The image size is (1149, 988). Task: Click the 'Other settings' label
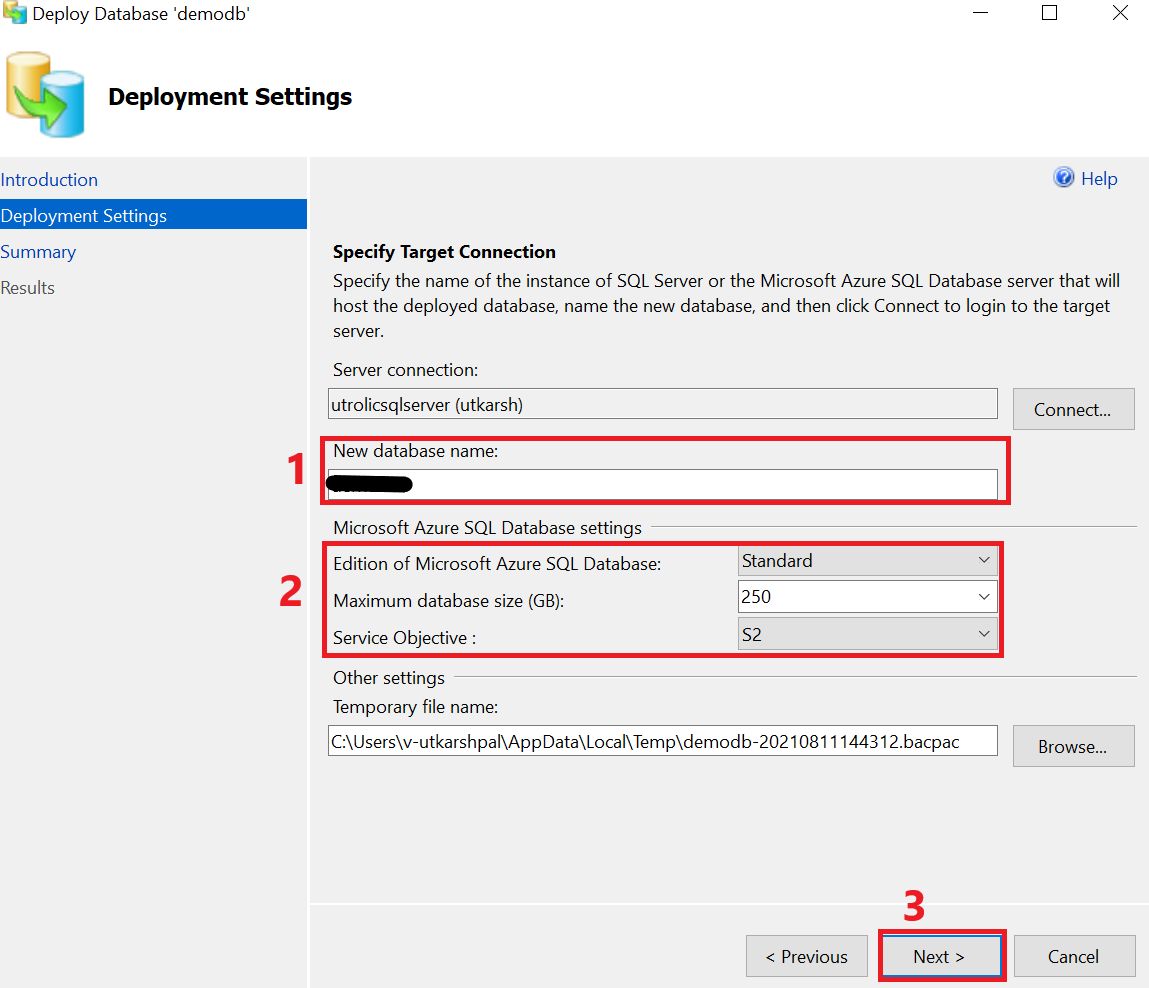tap(389, 677)
